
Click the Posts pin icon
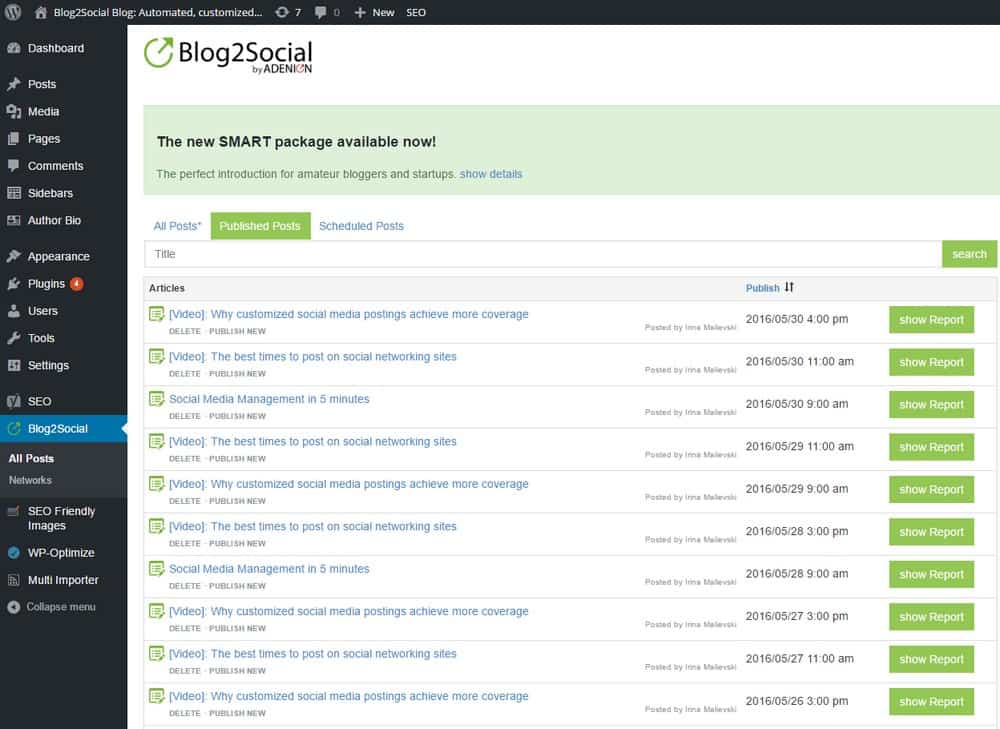(x=13, y=84)
